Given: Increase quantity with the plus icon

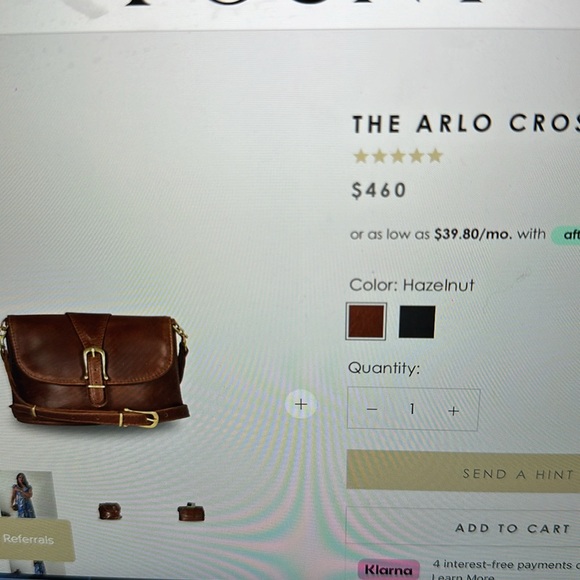Looking at the screenshot, I should [453, 411].
